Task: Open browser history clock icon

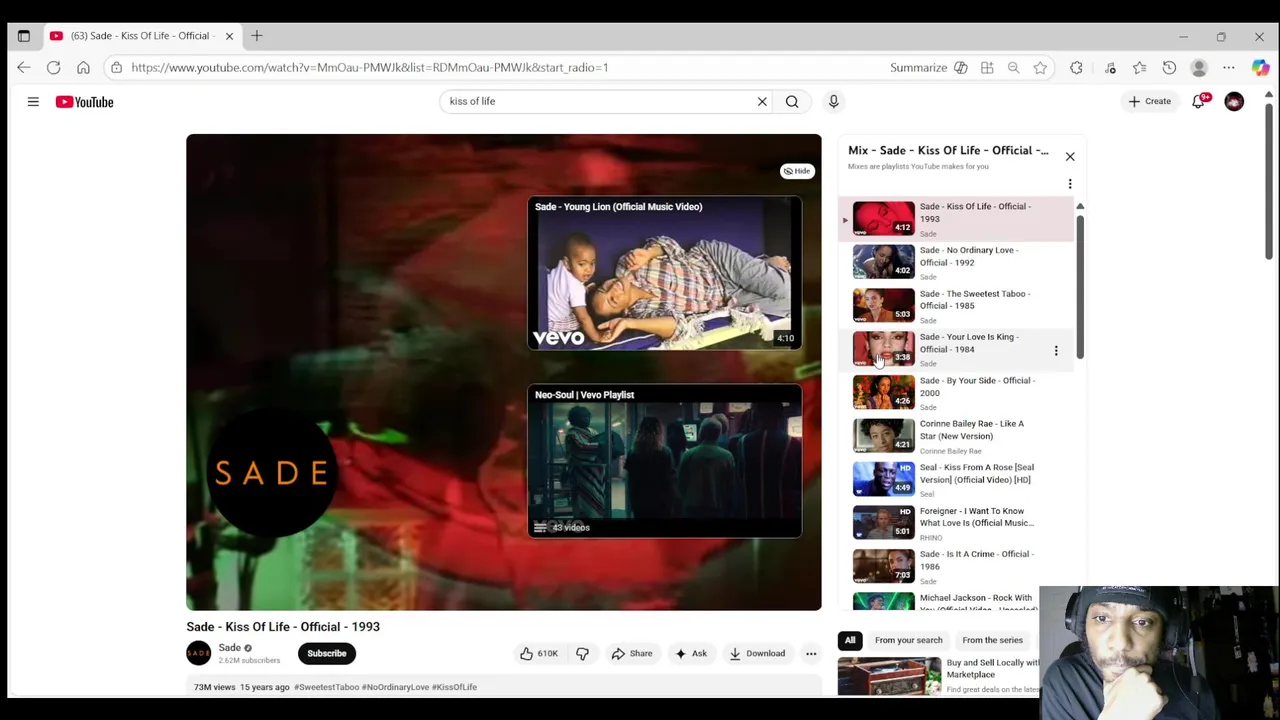Action: click(1169, 67)
